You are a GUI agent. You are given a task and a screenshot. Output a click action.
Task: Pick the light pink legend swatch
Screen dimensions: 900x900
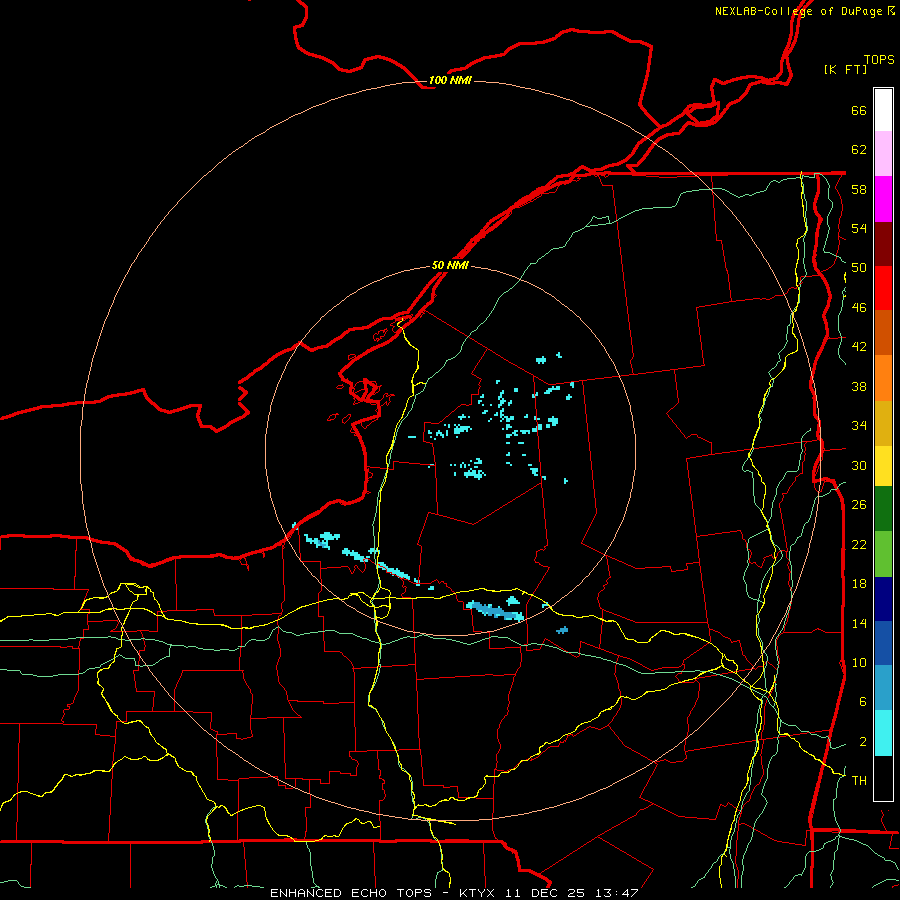[883, 153]
